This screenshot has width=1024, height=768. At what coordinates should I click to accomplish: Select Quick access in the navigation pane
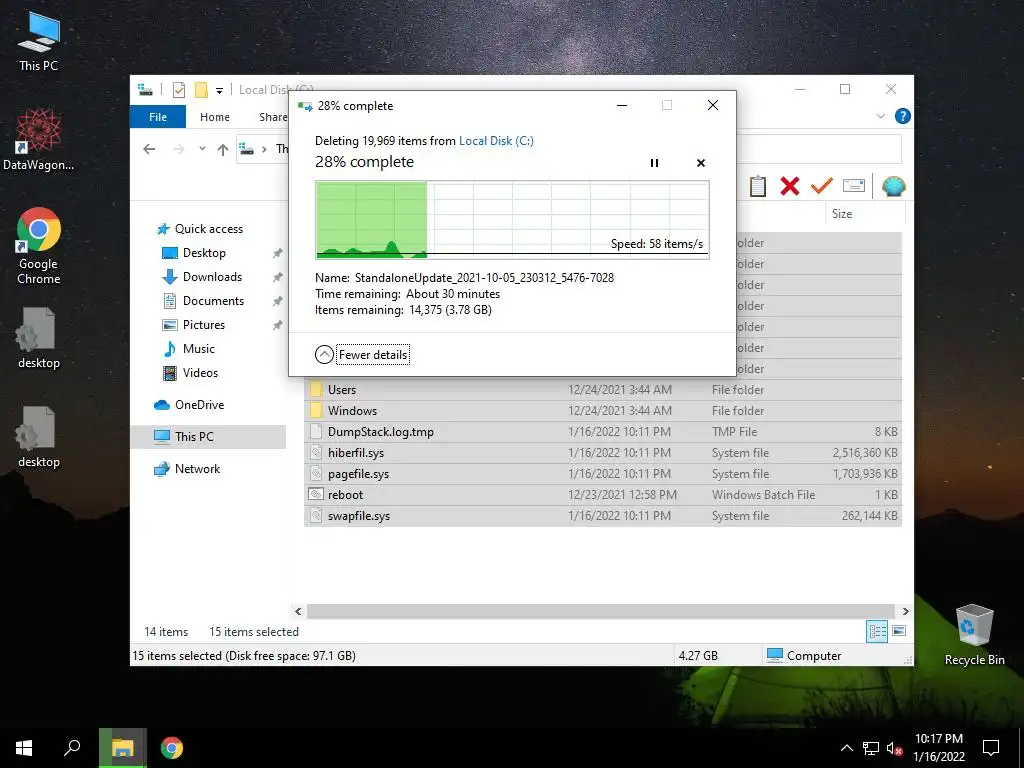pyautogui.click(x=209, y=229)
